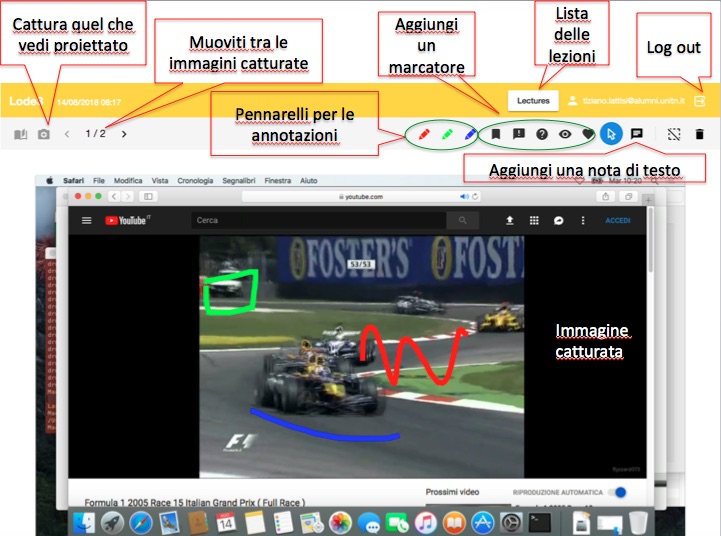Open the Lectures list
Screen dimensions: 721x536
(533, 101)
